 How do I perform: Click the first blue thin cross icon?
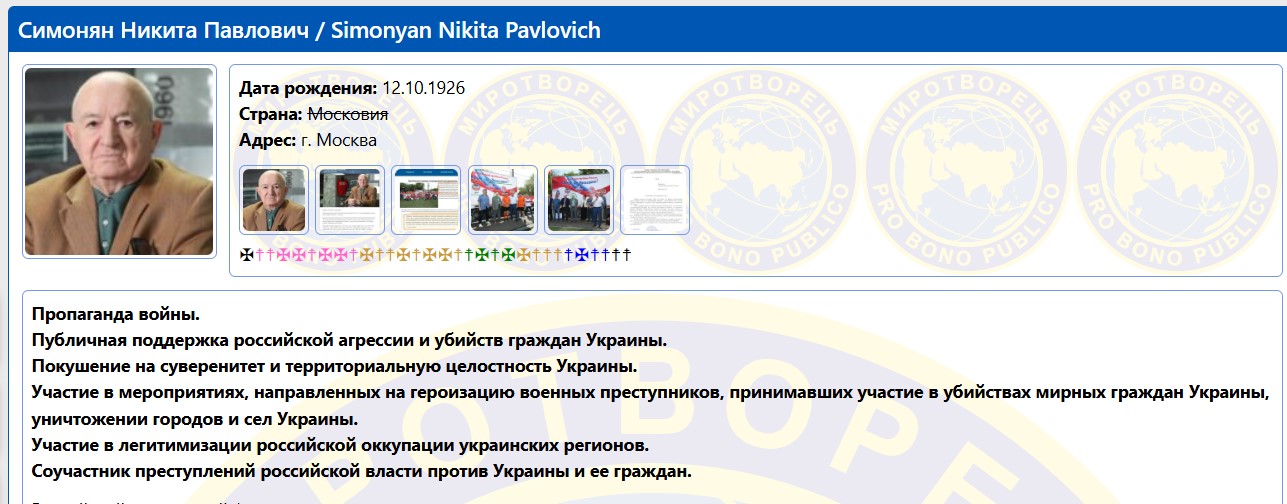point(569,255)
